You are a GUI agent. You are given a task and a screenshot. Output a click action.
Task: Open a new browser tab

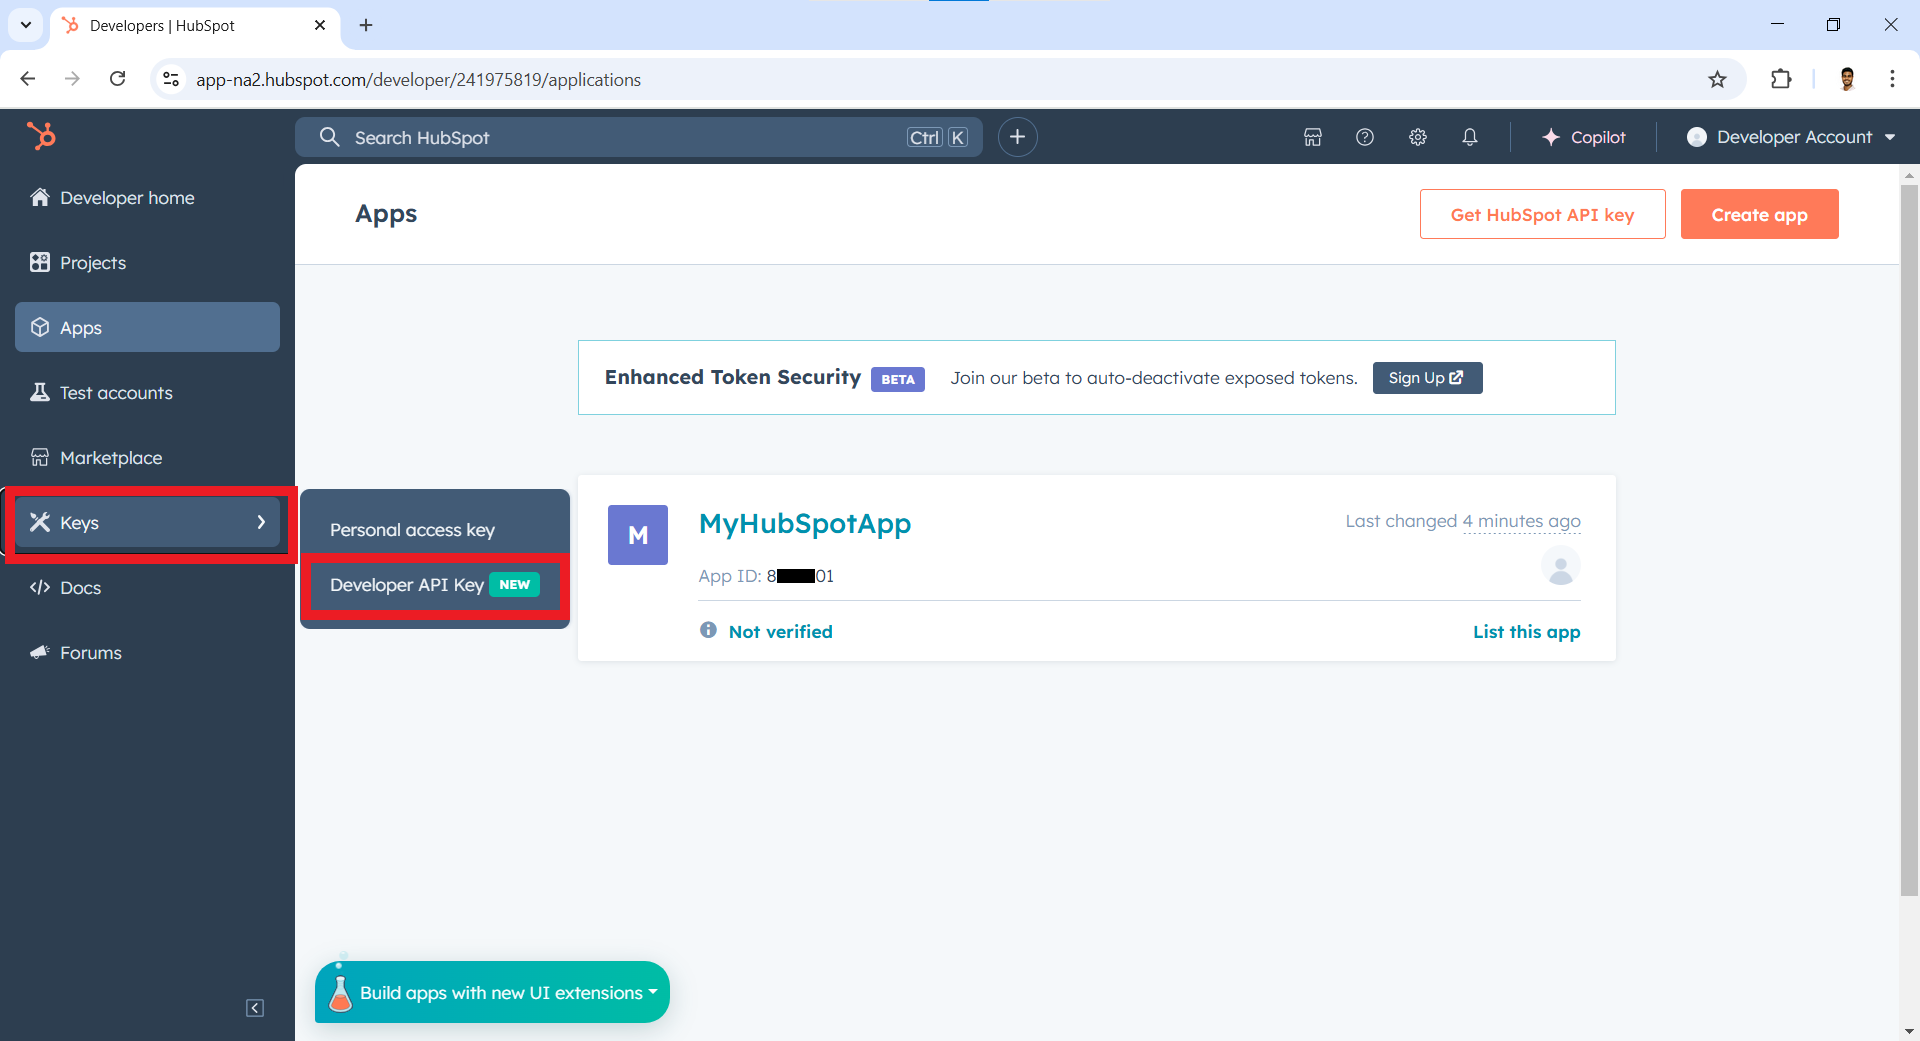tap(366, 25)
